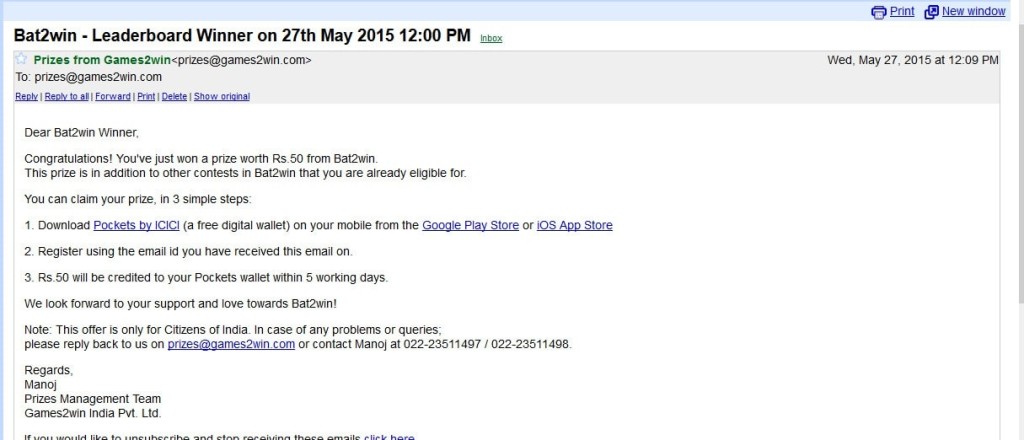Click the email subject Bat2win - Leaderboard Winner
This screenshot has width=1024, height=440.
242,35
